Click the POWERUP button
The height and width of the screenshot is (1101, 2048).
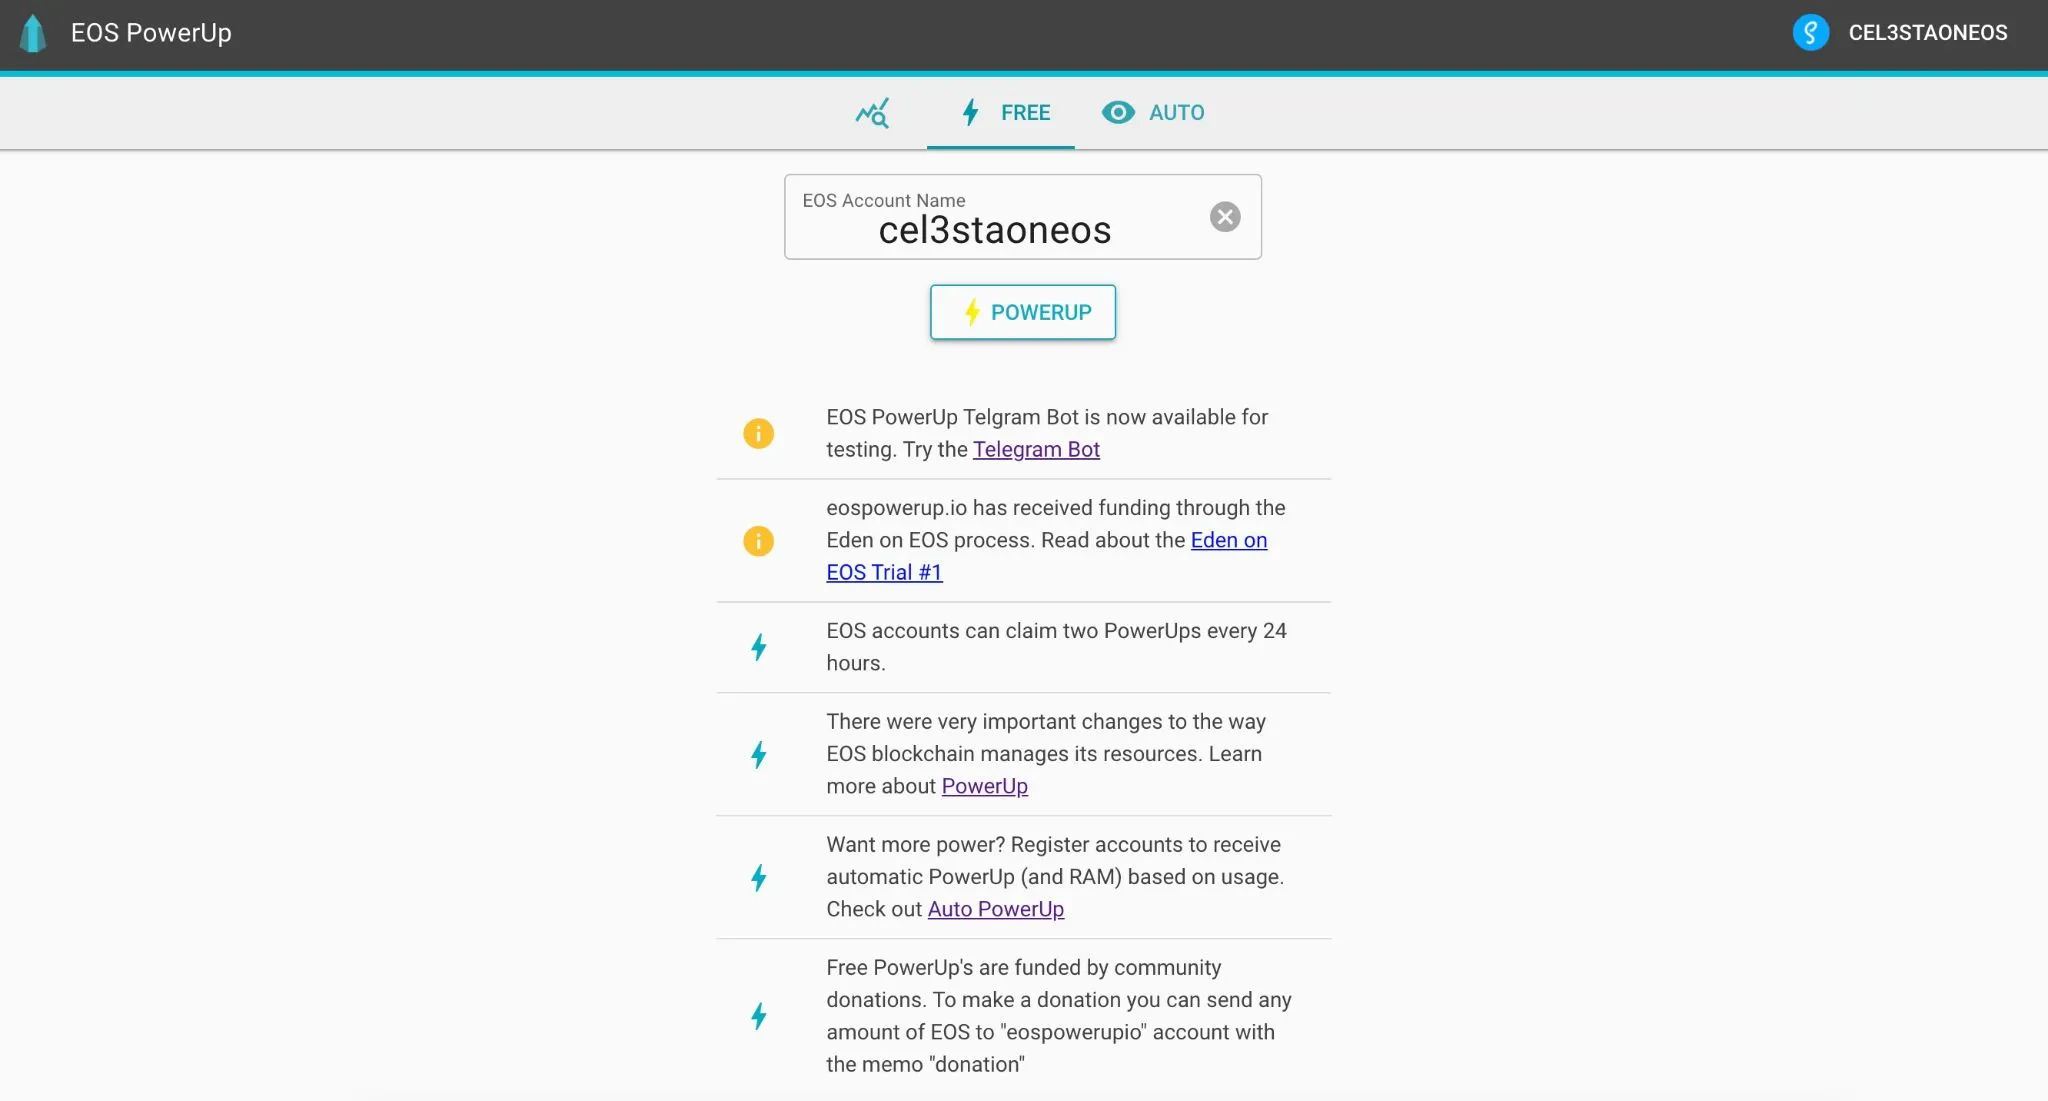tap(1023, 312)
